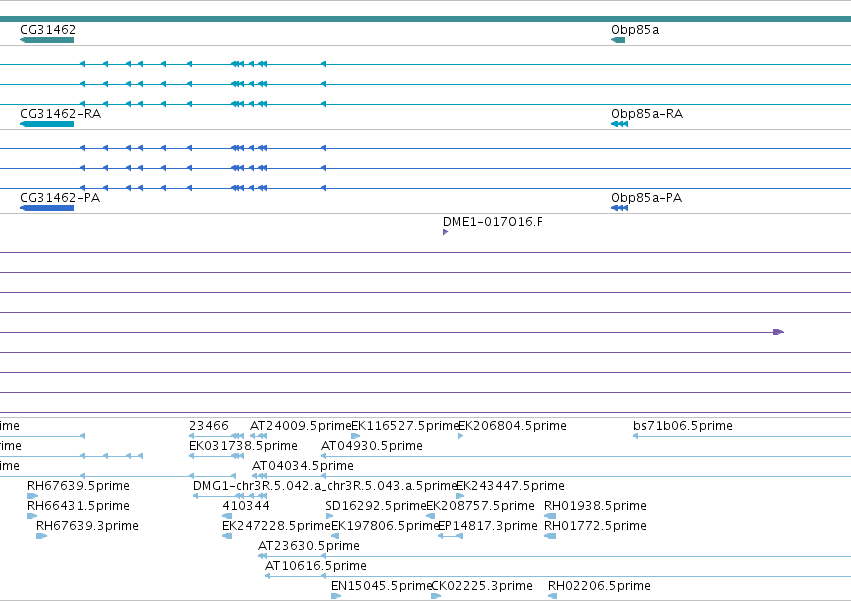The width and height of the screenshot is (851, 601).
Task: Open the feature labeled 410344
Action: pos(227,516)
